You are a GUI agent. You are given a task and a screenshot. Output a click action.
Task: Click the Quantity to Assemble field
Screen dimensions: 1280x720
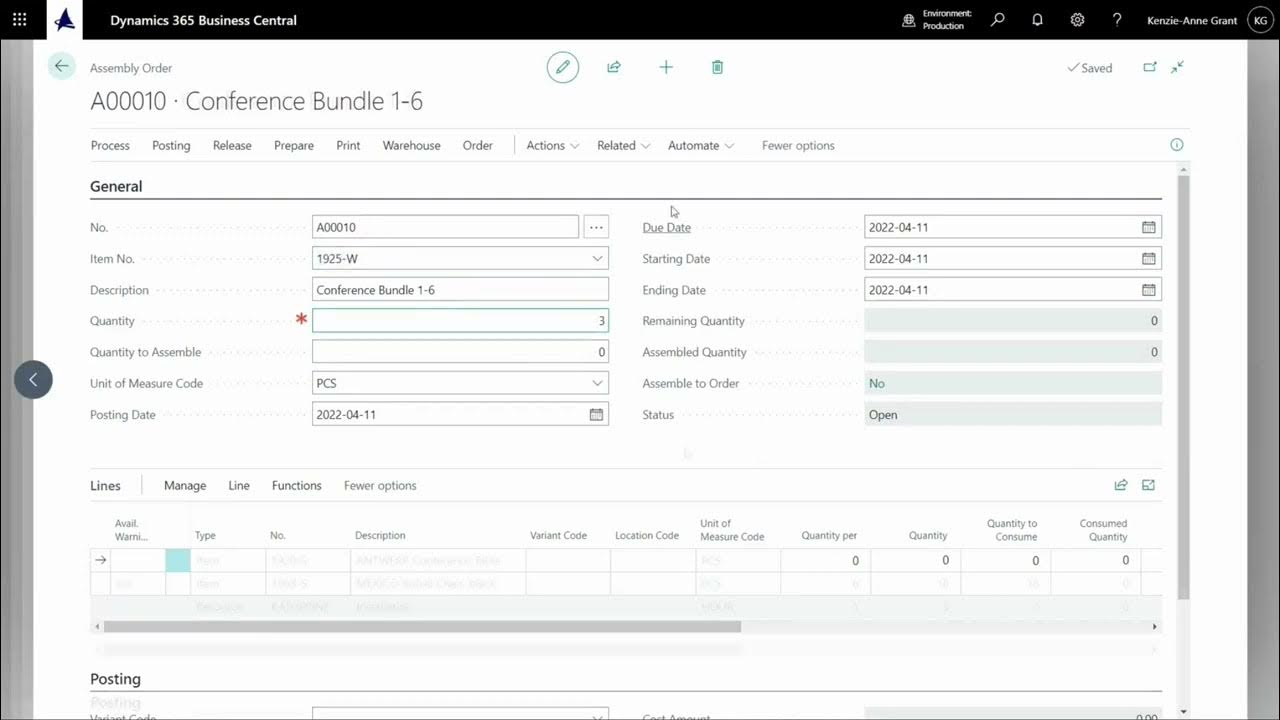coord(460,352)
